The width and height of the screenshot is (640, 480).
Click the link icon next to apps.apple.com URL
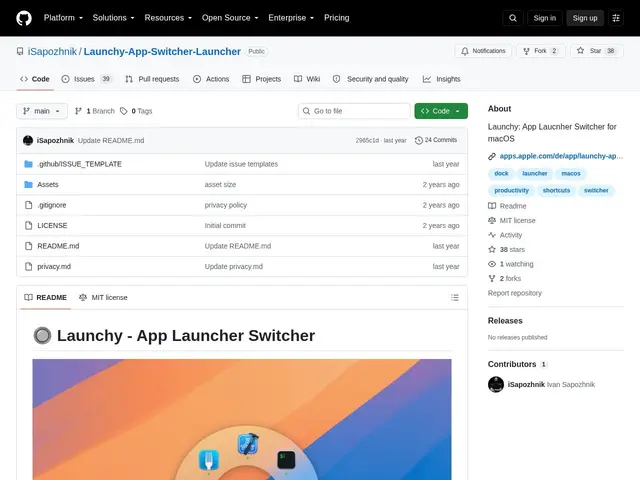[492, 156]
